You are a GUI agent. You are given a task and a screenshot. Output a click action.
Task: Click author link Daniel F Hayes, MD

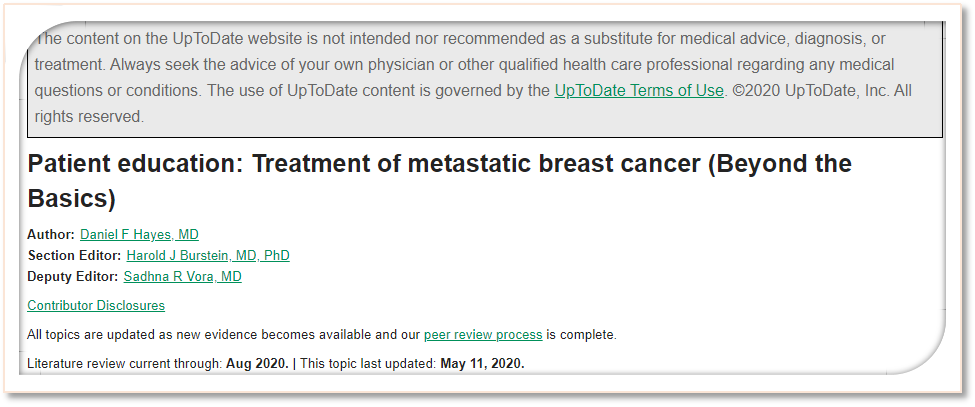coord(139,235)
